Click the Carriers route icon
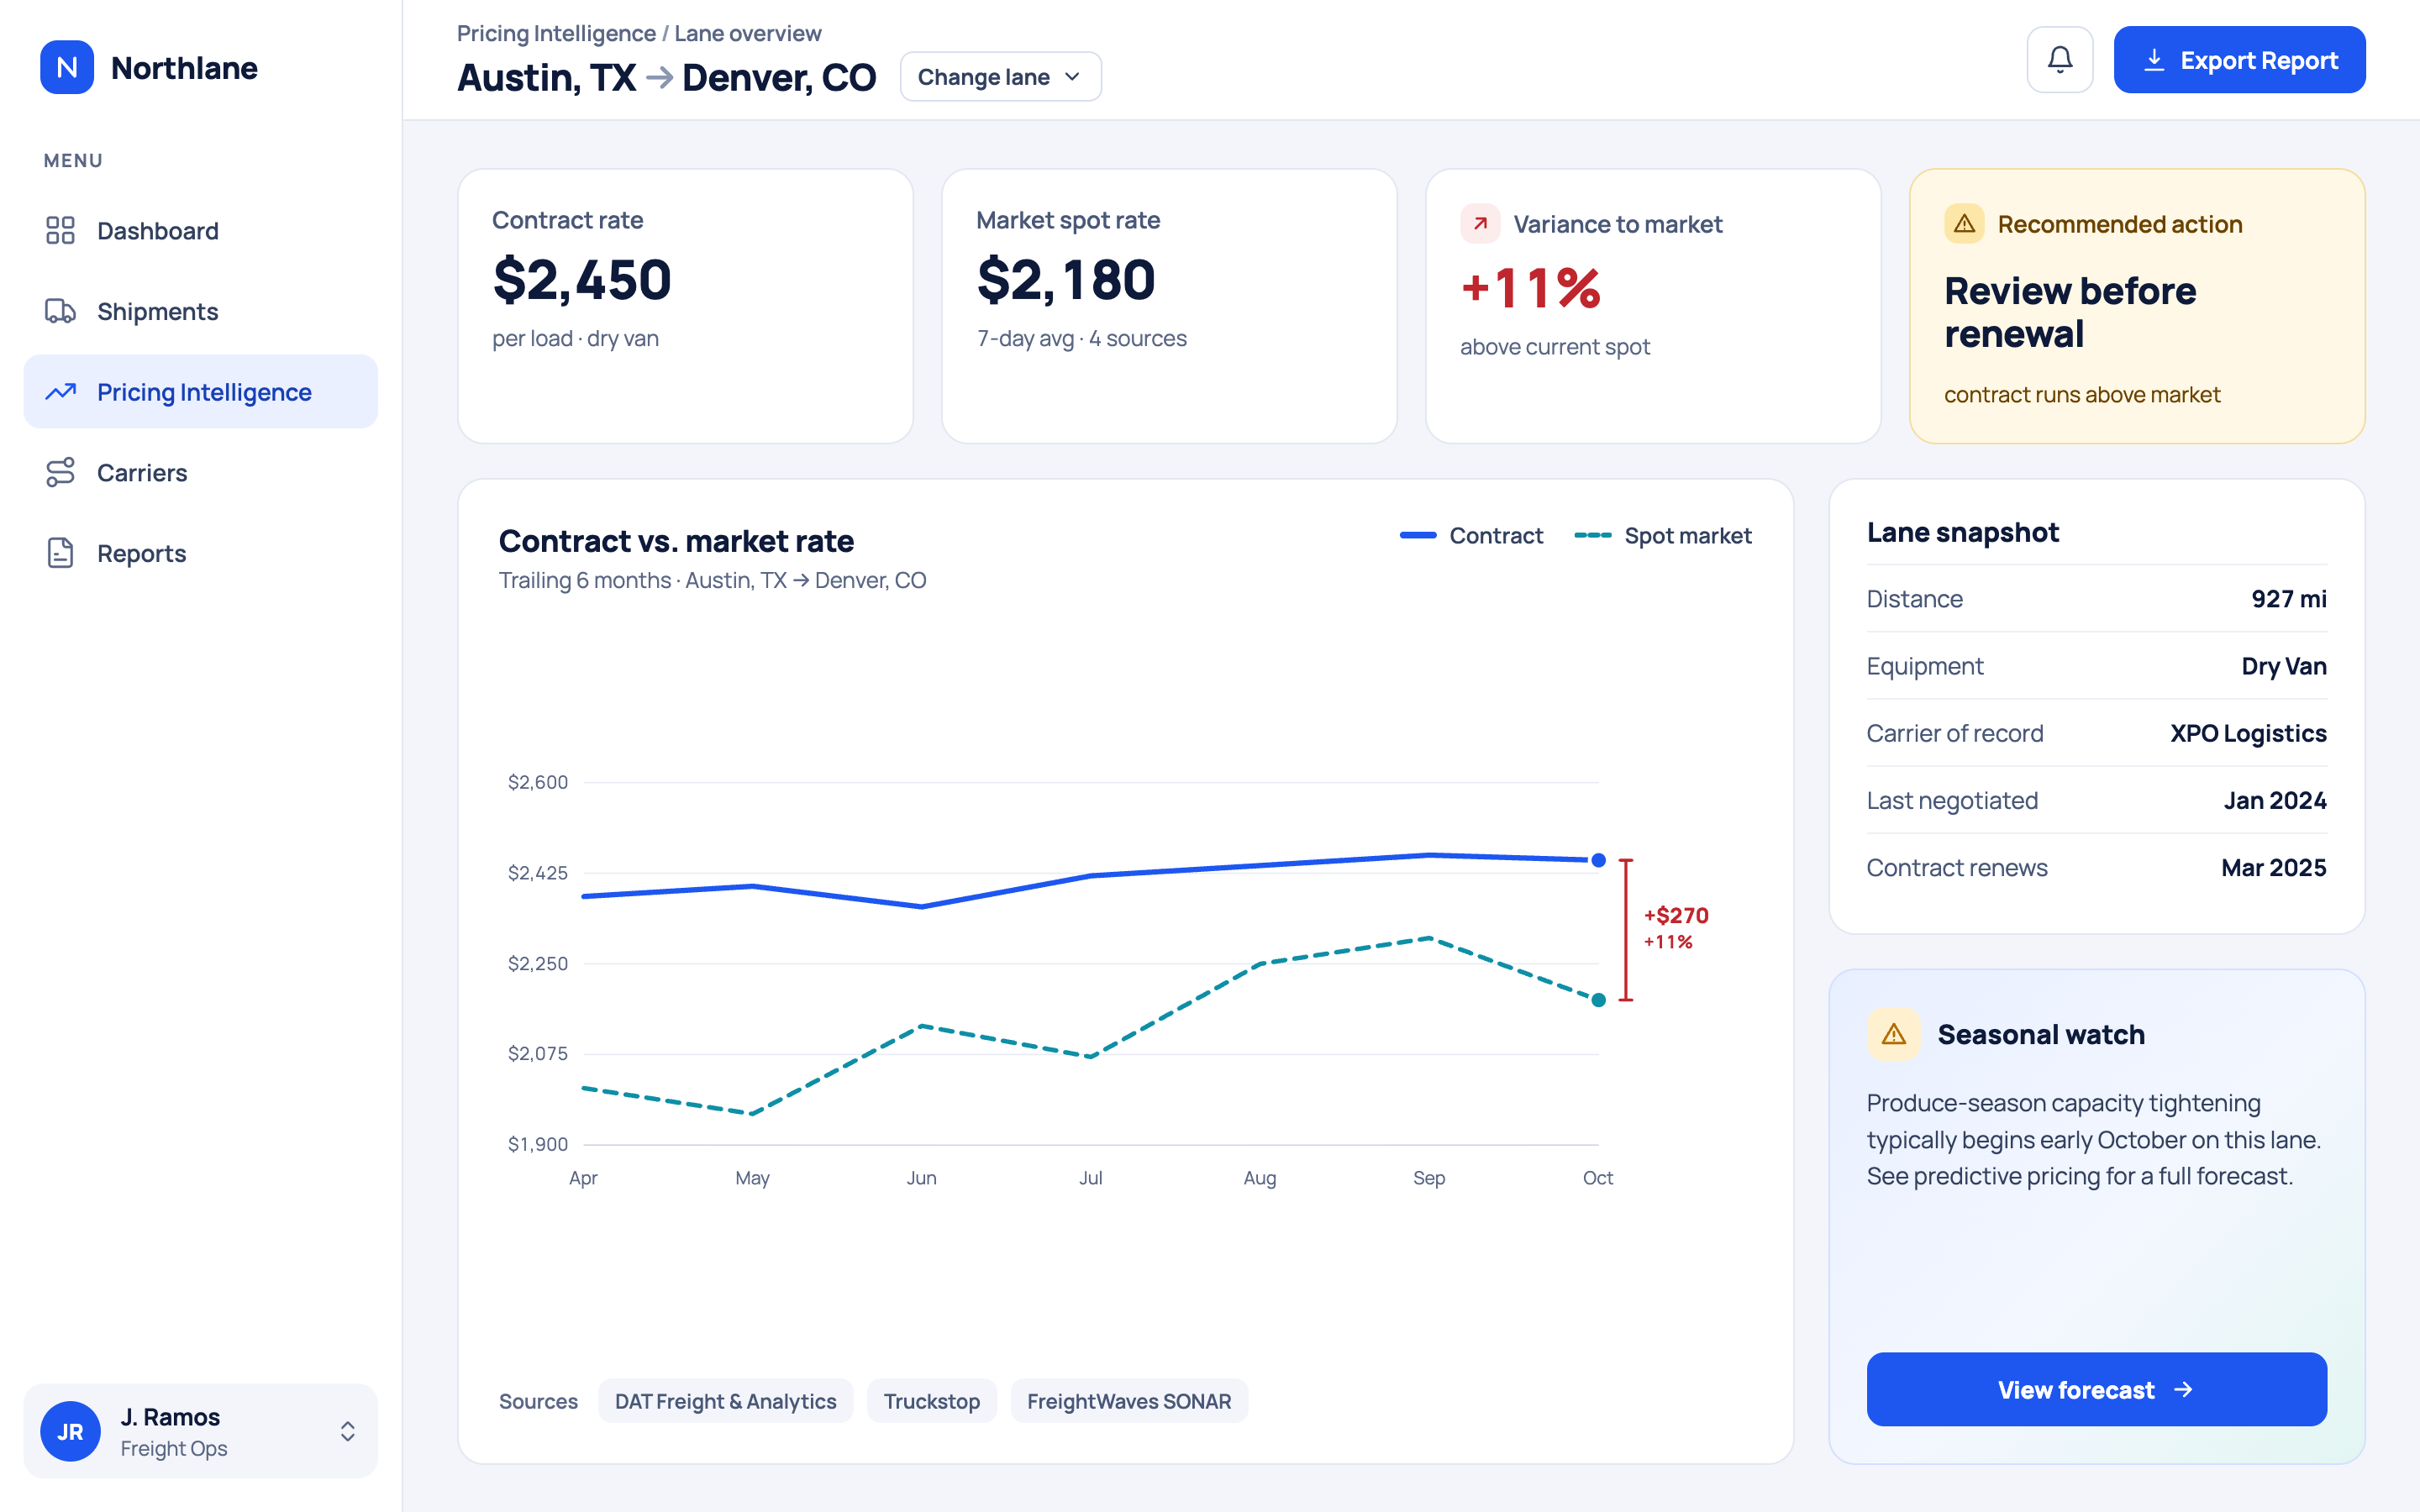Viewport: 2420px width, 1512px height. tap(60, 472)
